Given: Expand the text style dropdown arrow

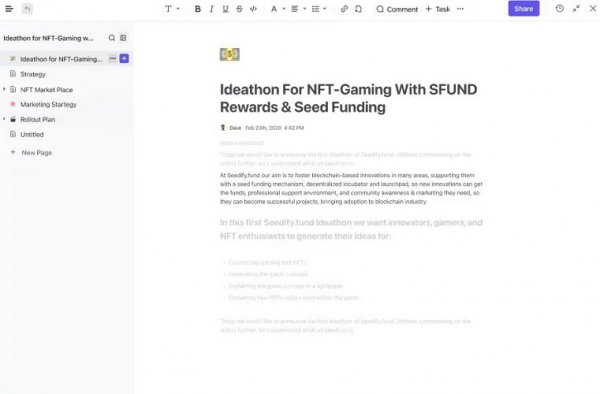Looking at the screenshot, I should 178,9.
